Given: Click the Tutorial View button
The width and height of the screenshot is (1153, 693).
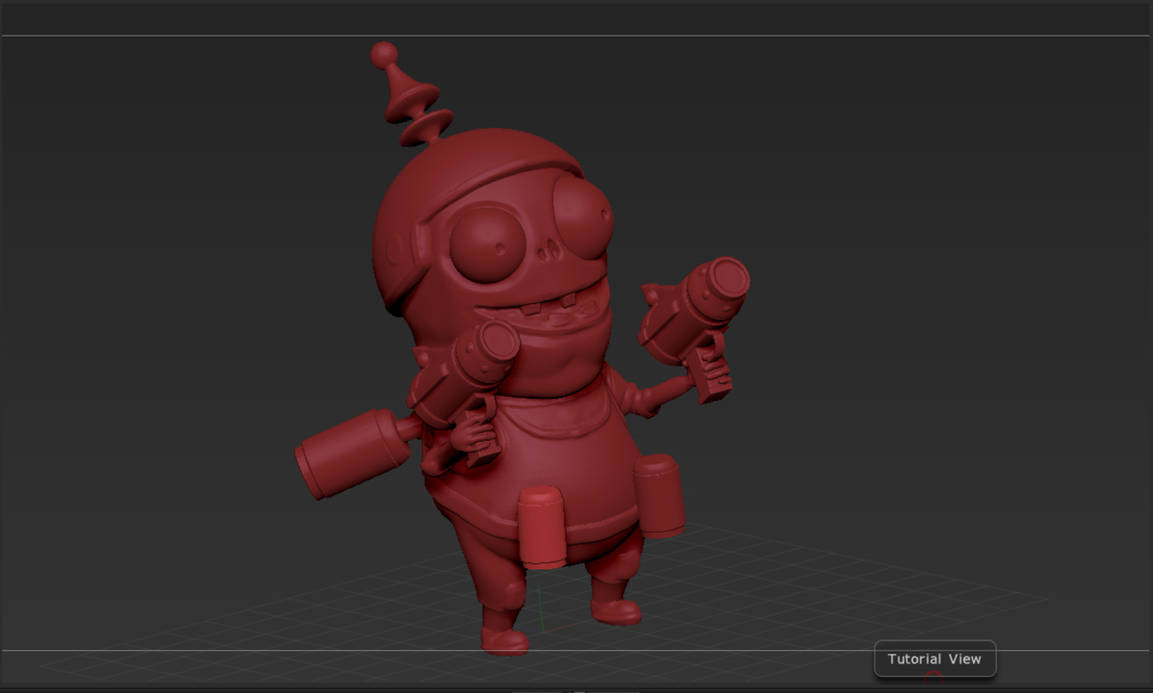Looking at the screenshot, I should pos(935,658).
